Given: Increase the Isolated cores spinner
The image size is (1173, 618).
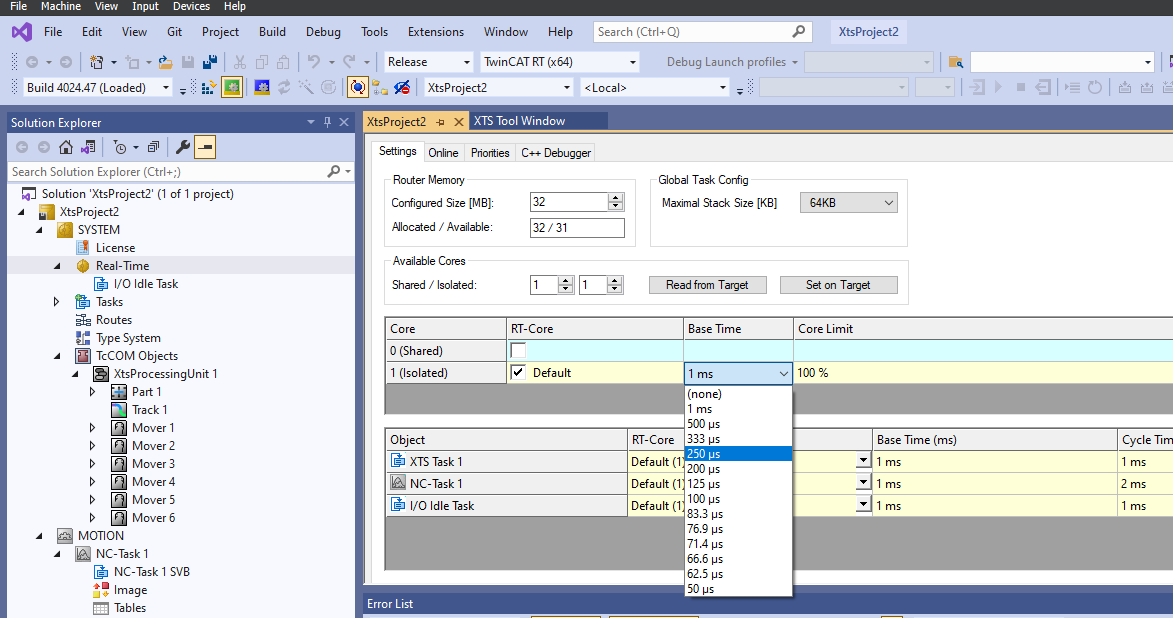Looking at the screenshot, I should pos(615,281).
